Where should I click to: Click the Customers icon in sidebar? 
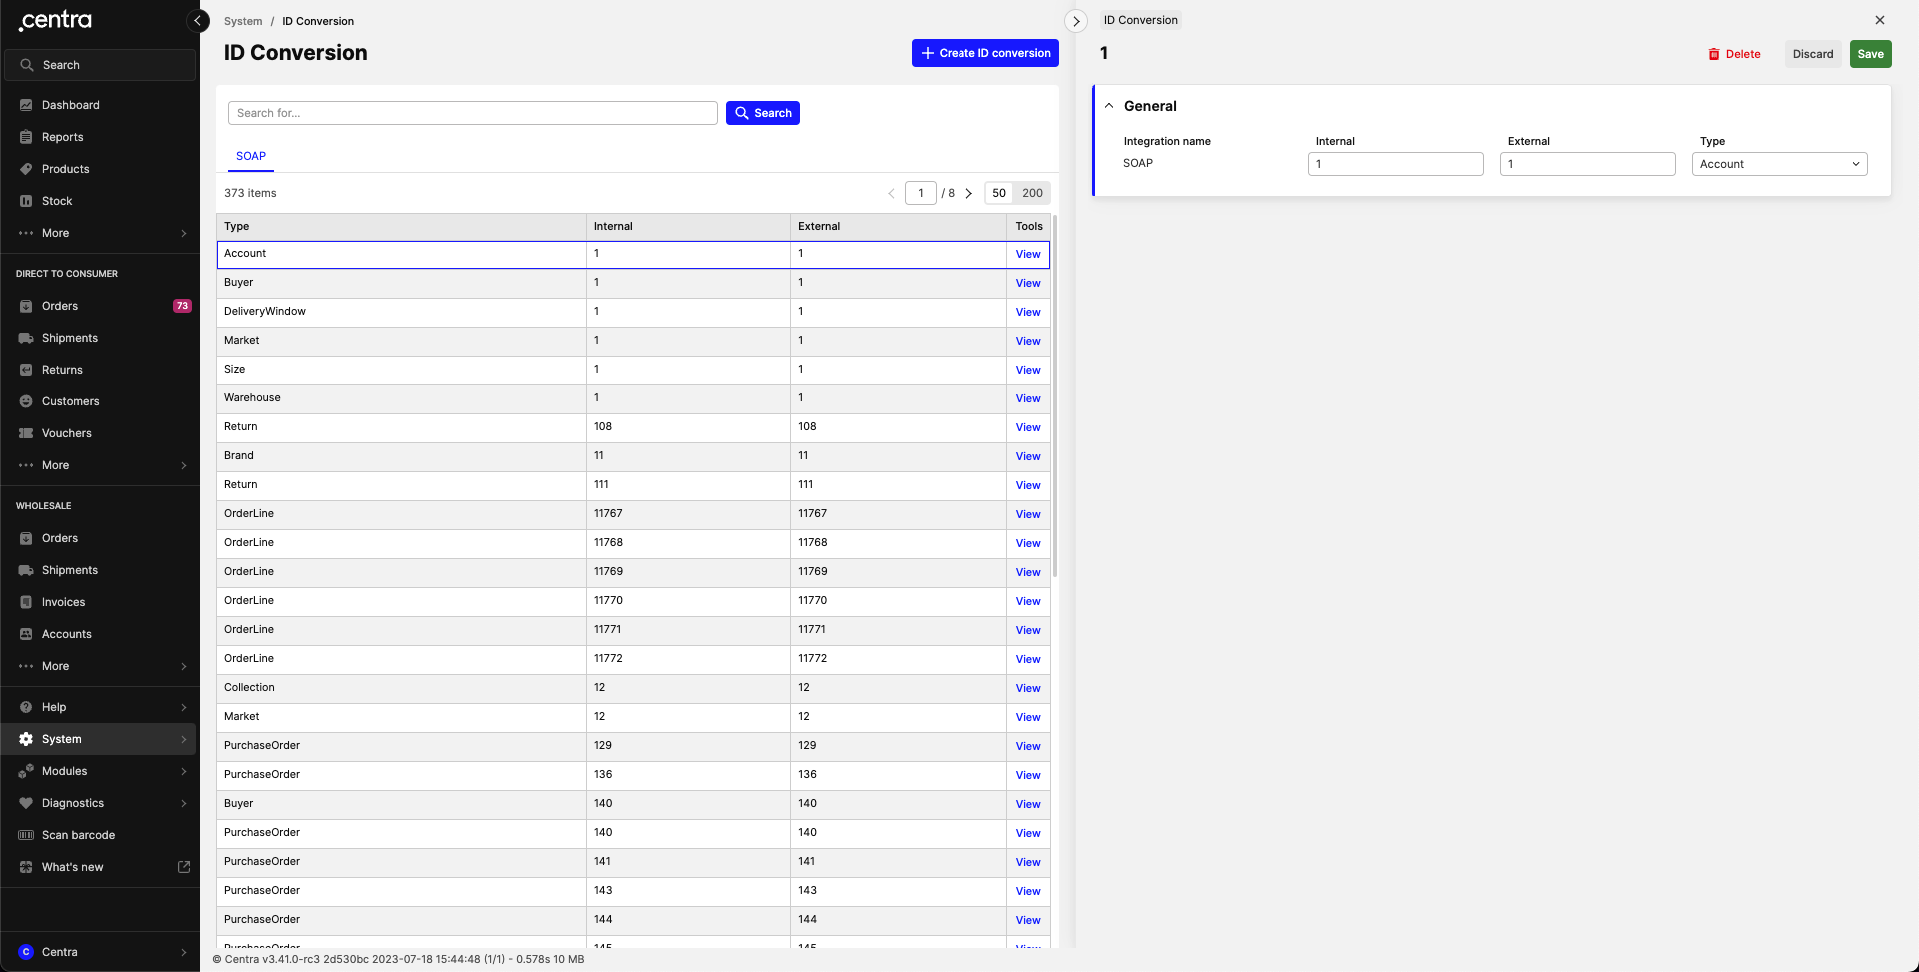26,401
